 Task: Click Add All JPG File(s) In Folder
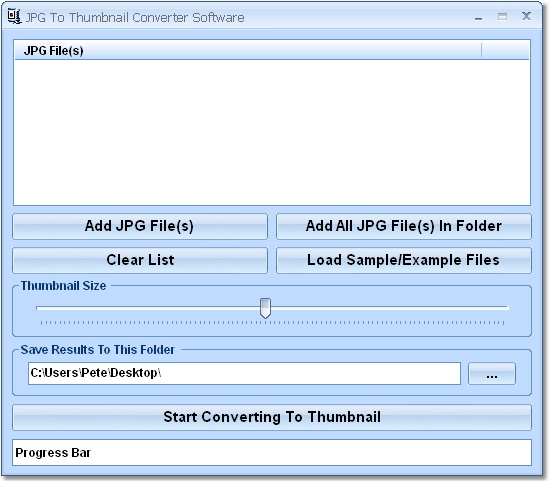404,226
